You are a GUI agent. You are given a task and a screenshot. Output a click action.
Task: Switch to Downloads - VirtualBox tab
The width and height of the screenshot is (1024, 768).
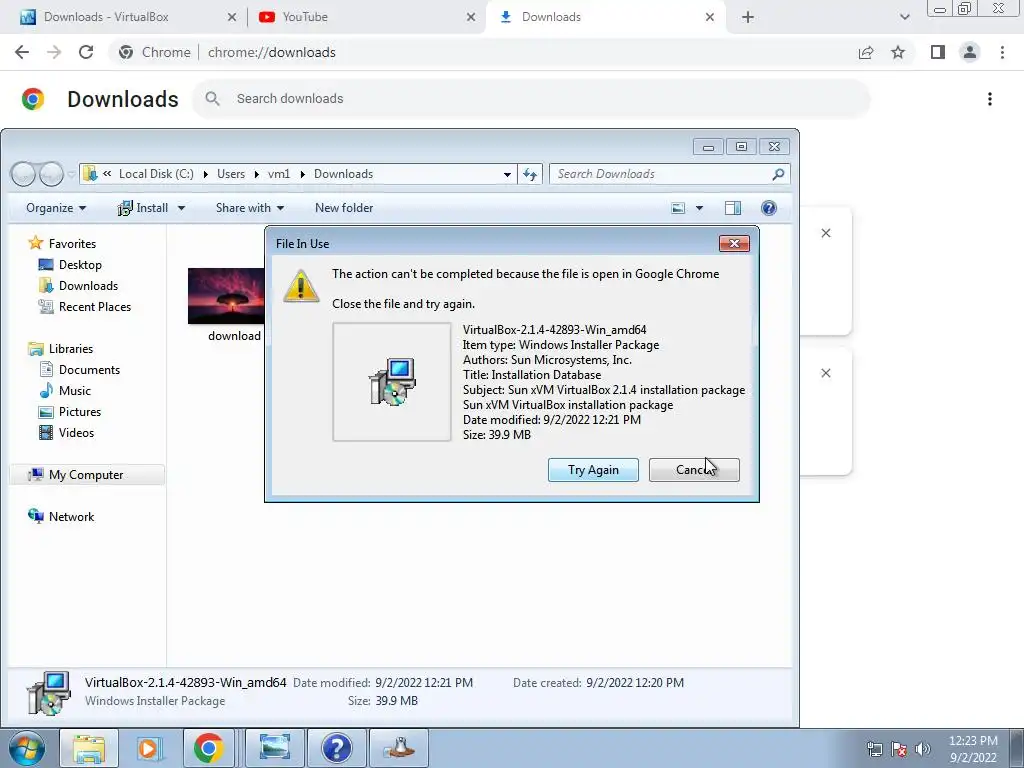[x=106, y=17]
